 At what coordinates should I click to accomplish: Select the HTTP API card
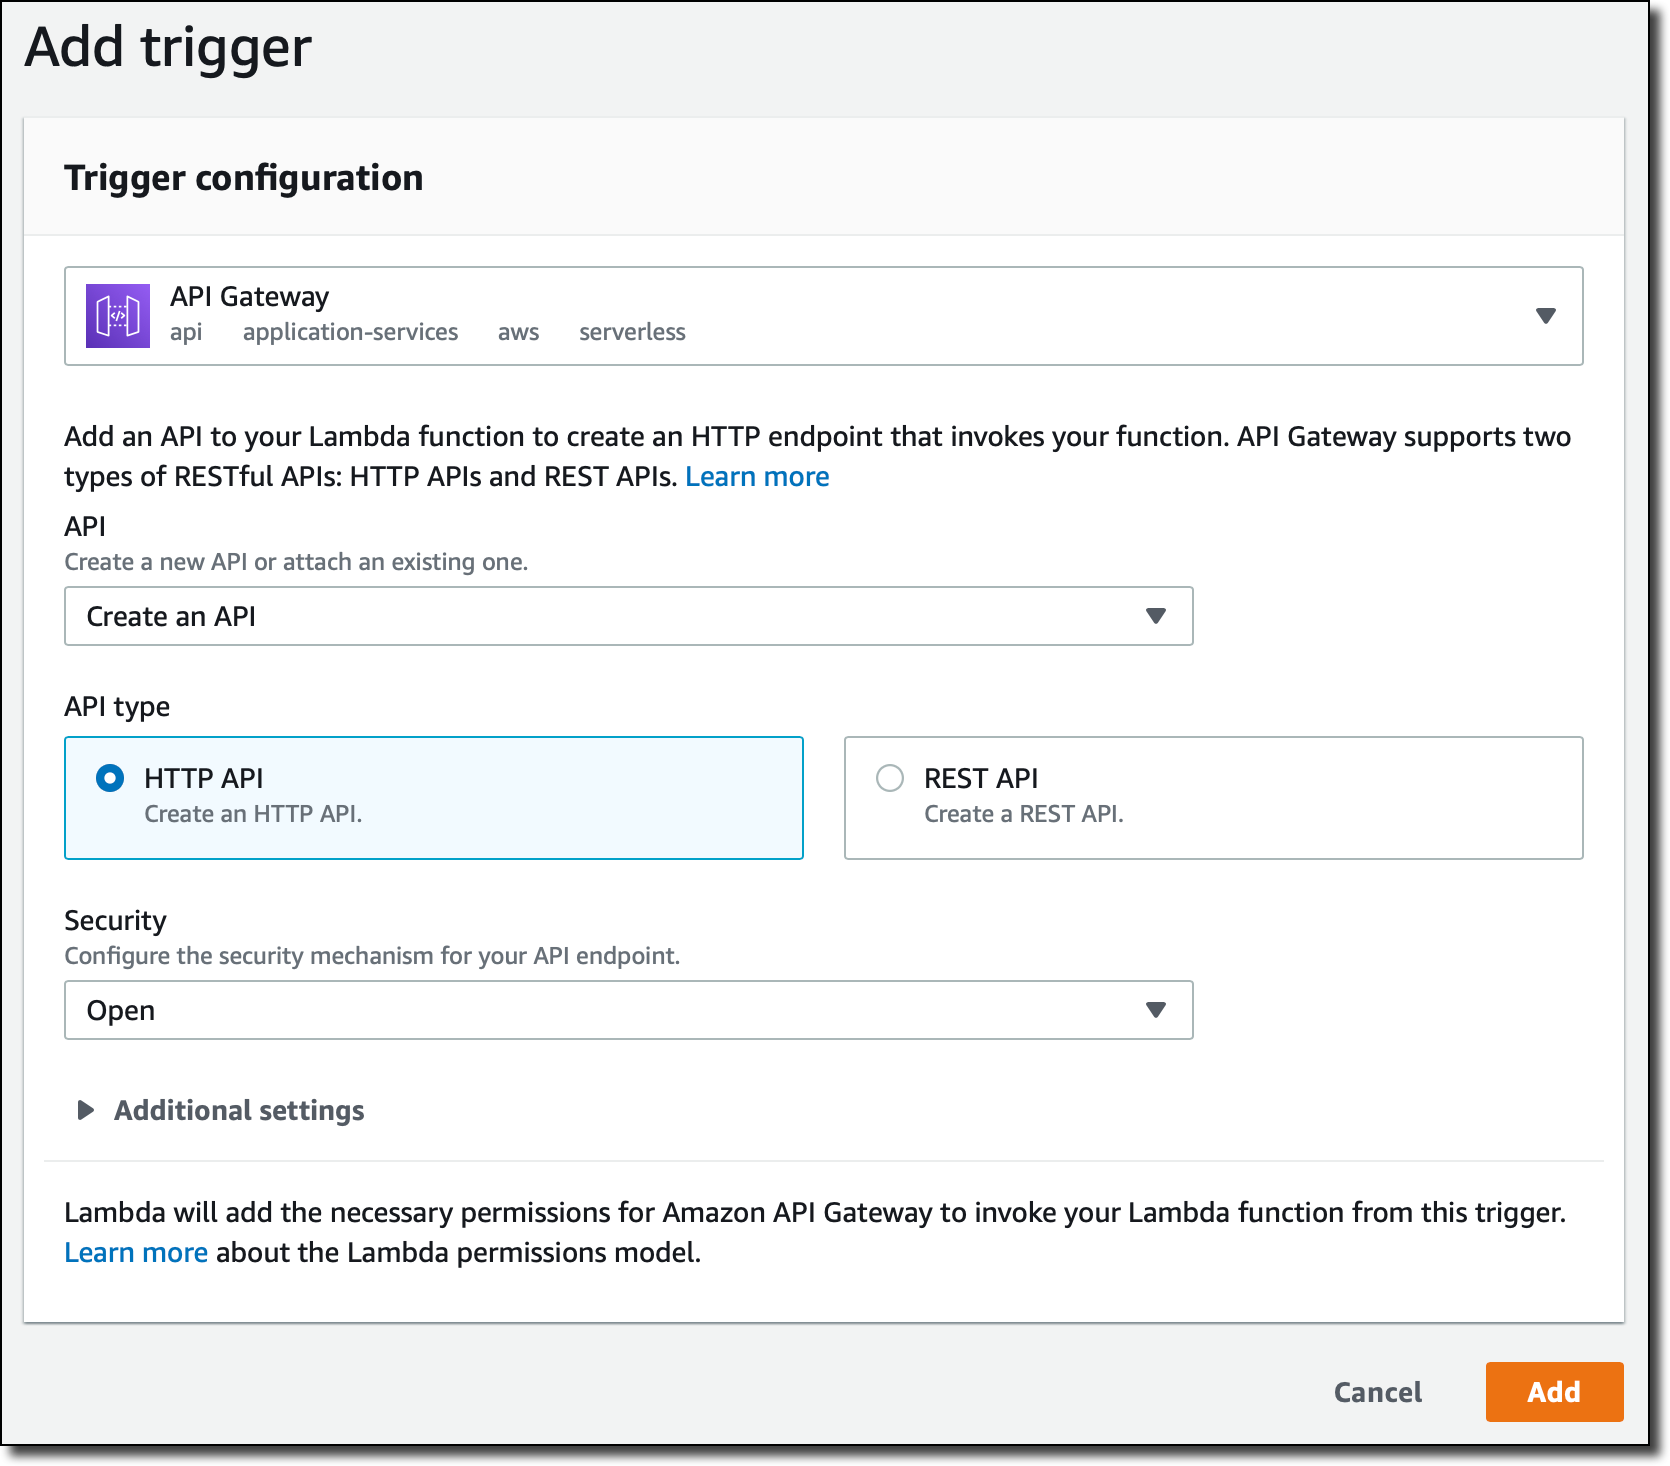pyautogui.click(x=434, y=798)
